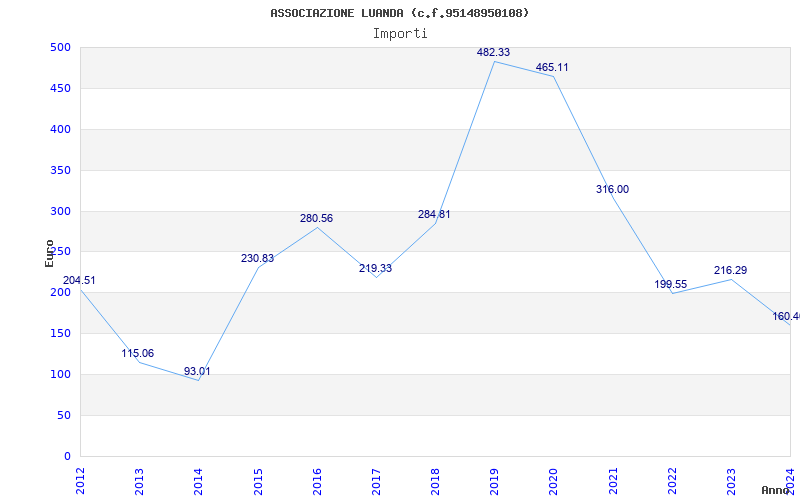Select the 2014 x-axis label
800x500 pixels.
click(198, 481)
